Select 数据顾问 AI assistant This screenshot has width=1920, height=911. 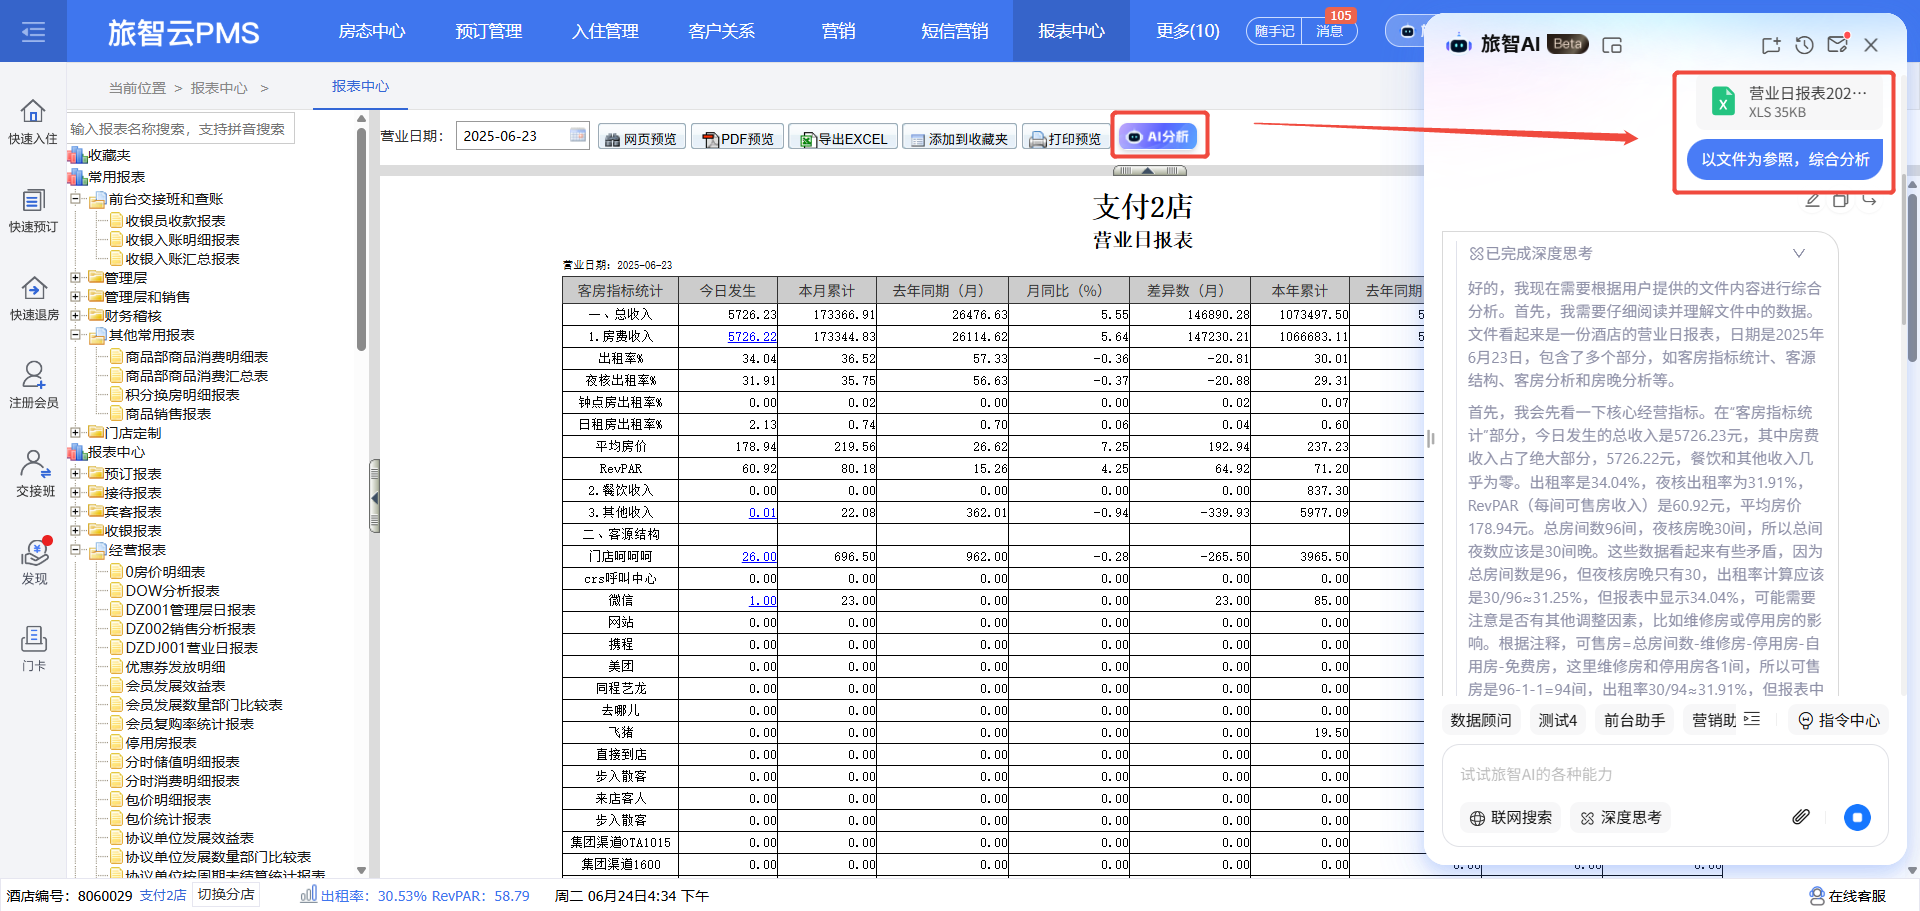click(x=1481, y=720)
